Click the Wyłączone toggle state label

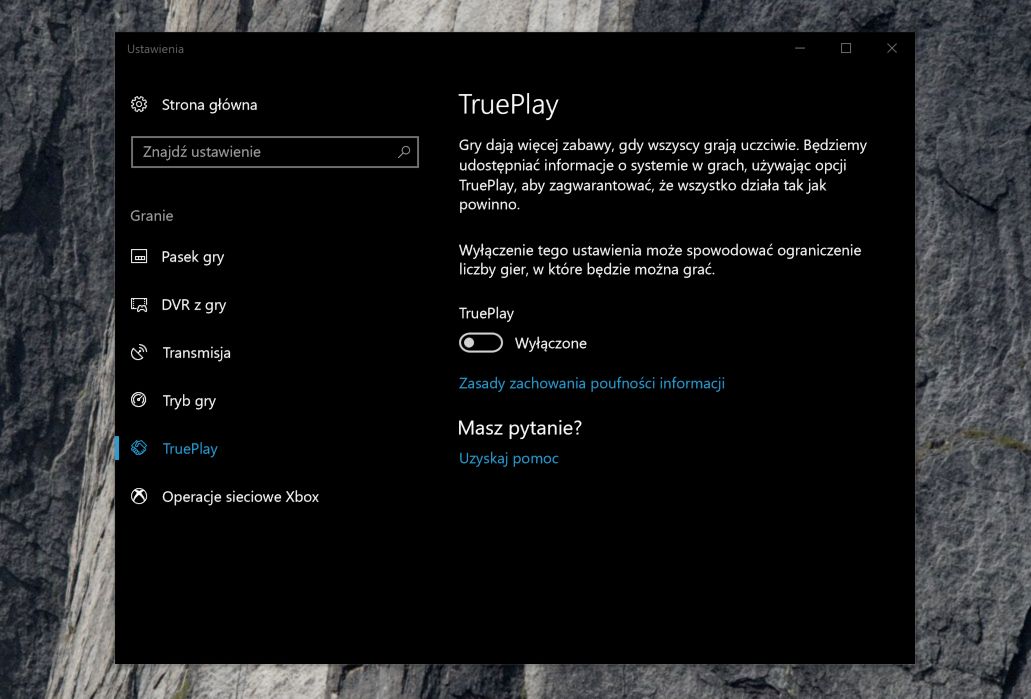550,343
